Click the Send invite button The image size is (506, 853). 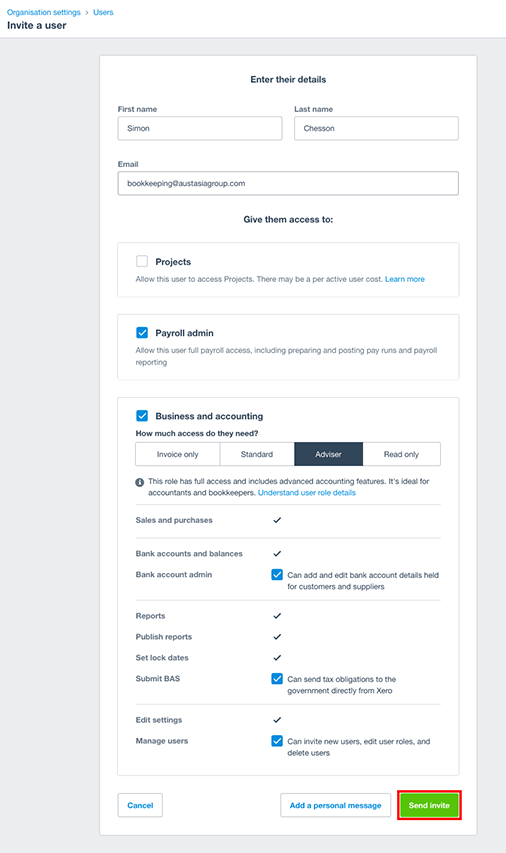point(429,805)
